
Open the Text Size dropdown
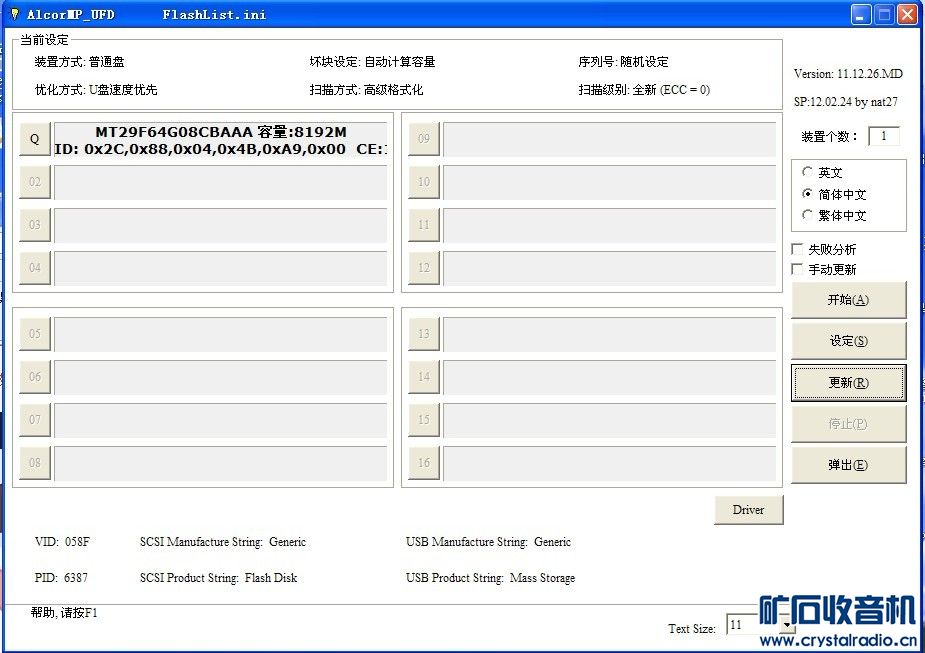[x=787, y=625]
